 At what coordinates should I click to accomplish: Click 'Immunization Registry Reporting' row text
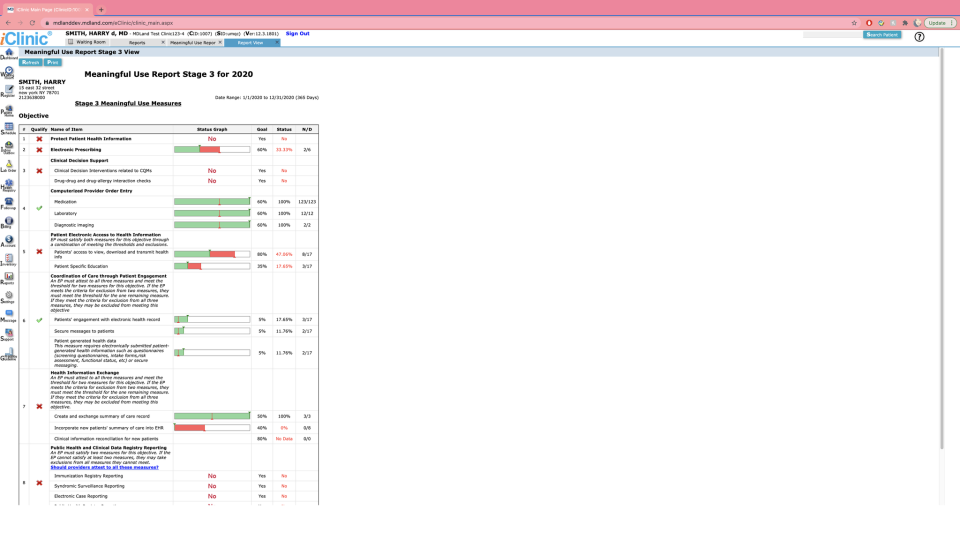tap(88, 476)
